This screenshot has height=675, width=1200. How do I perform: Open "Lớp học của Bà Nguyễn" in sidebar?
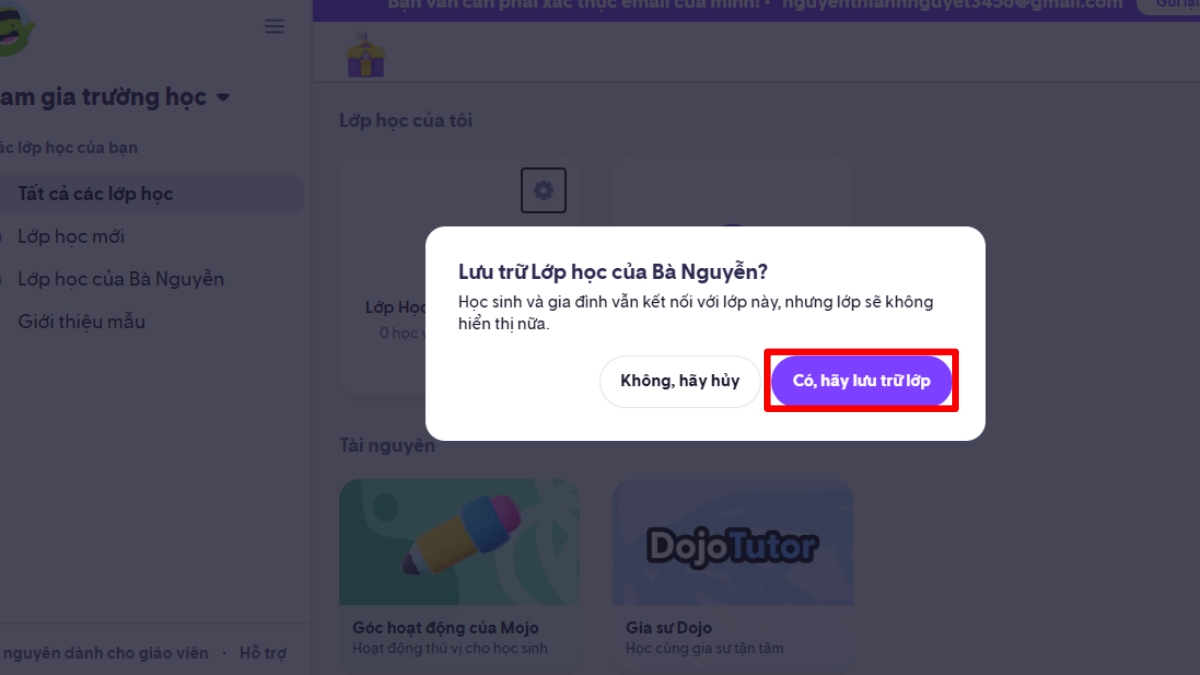(121, 279)
